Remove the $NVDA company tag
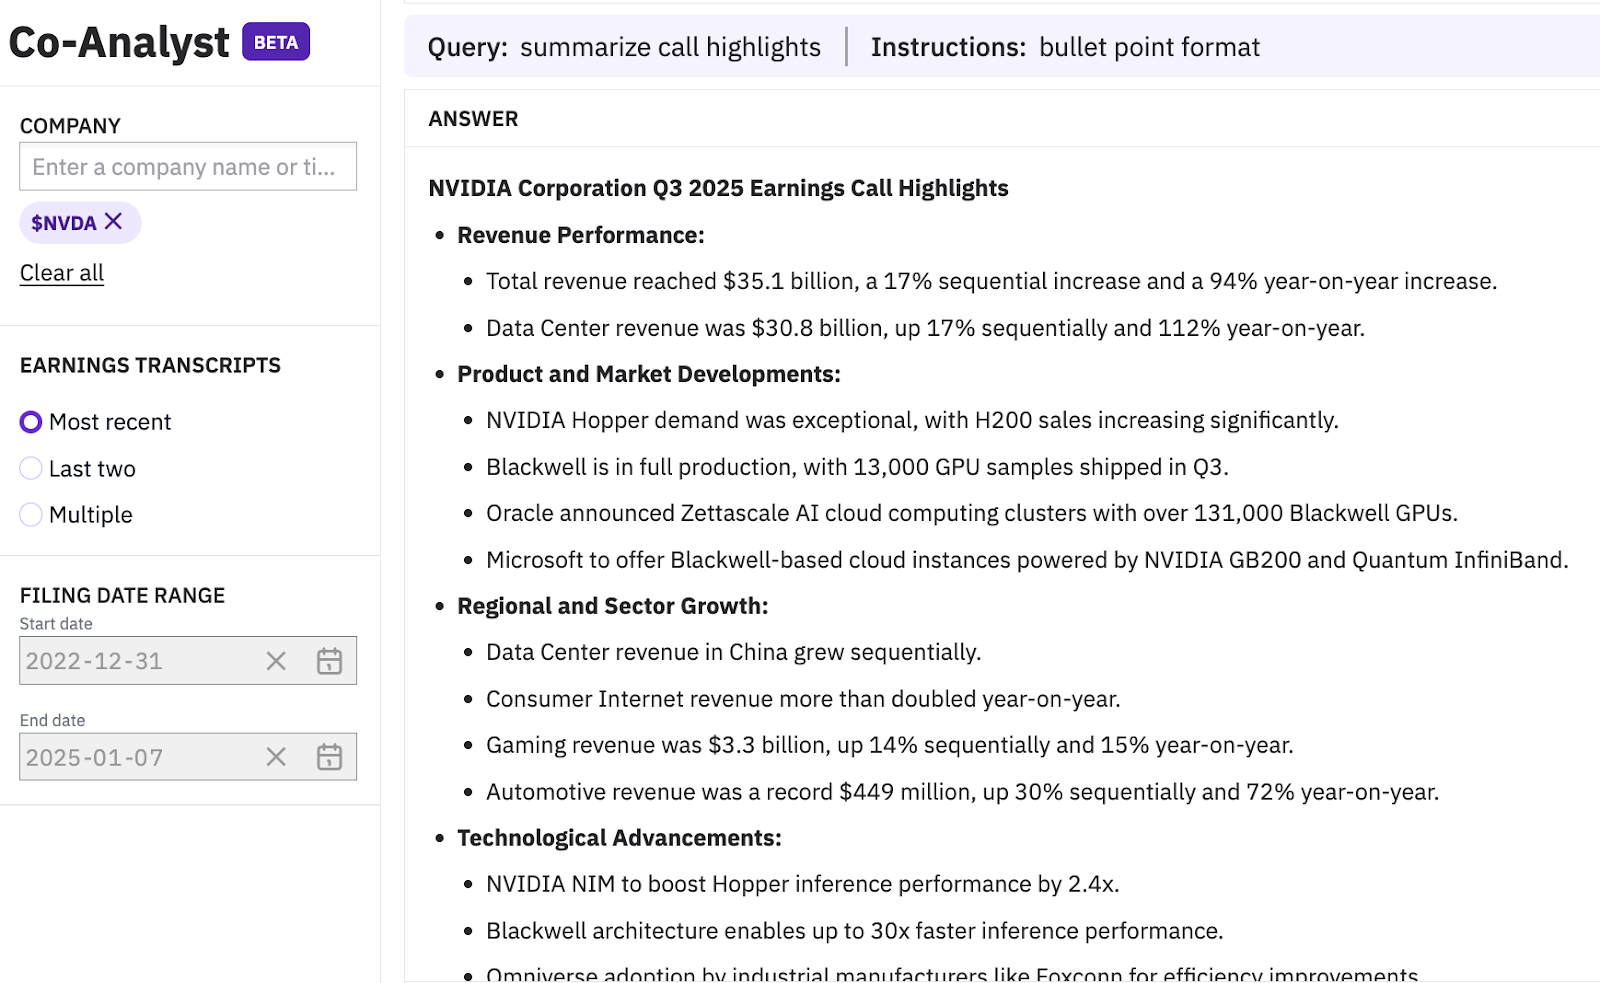Viewport: 1600px width, 983px height. point(114,221)
